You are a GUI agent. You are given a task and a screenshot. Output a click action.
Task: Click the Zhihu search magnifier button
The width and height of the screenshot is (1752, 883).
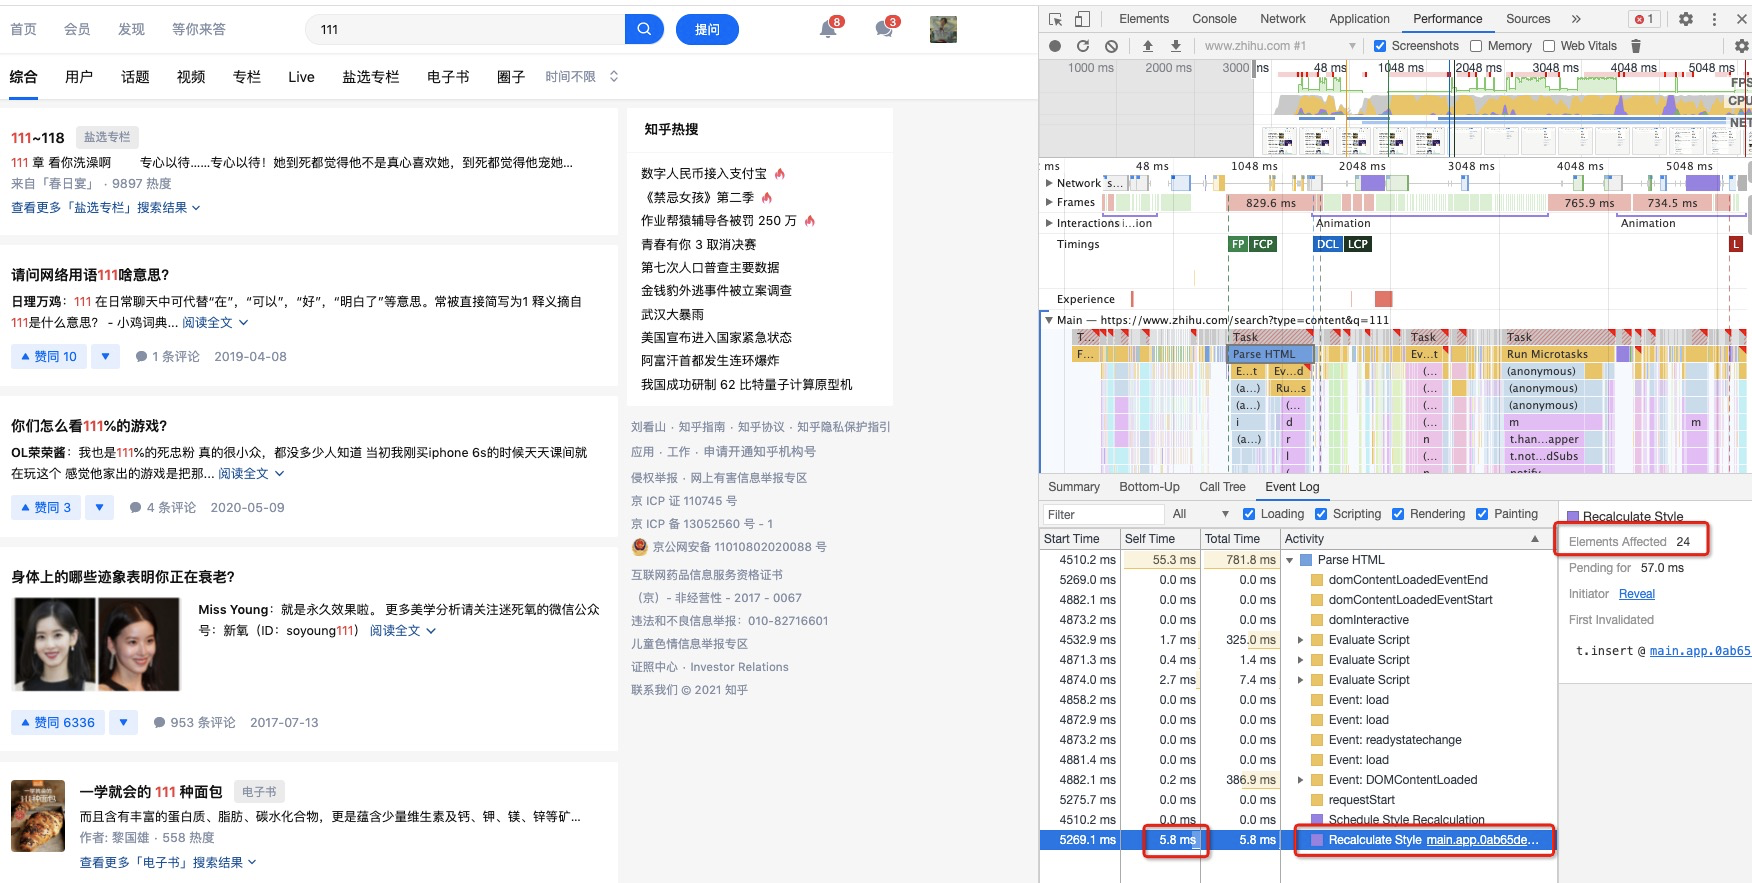click(644, 29)
